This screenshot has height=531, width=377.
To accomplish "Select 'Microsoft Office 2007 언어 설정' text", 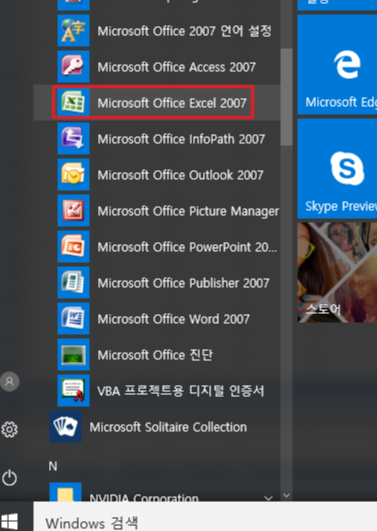I will coord(185,31).
